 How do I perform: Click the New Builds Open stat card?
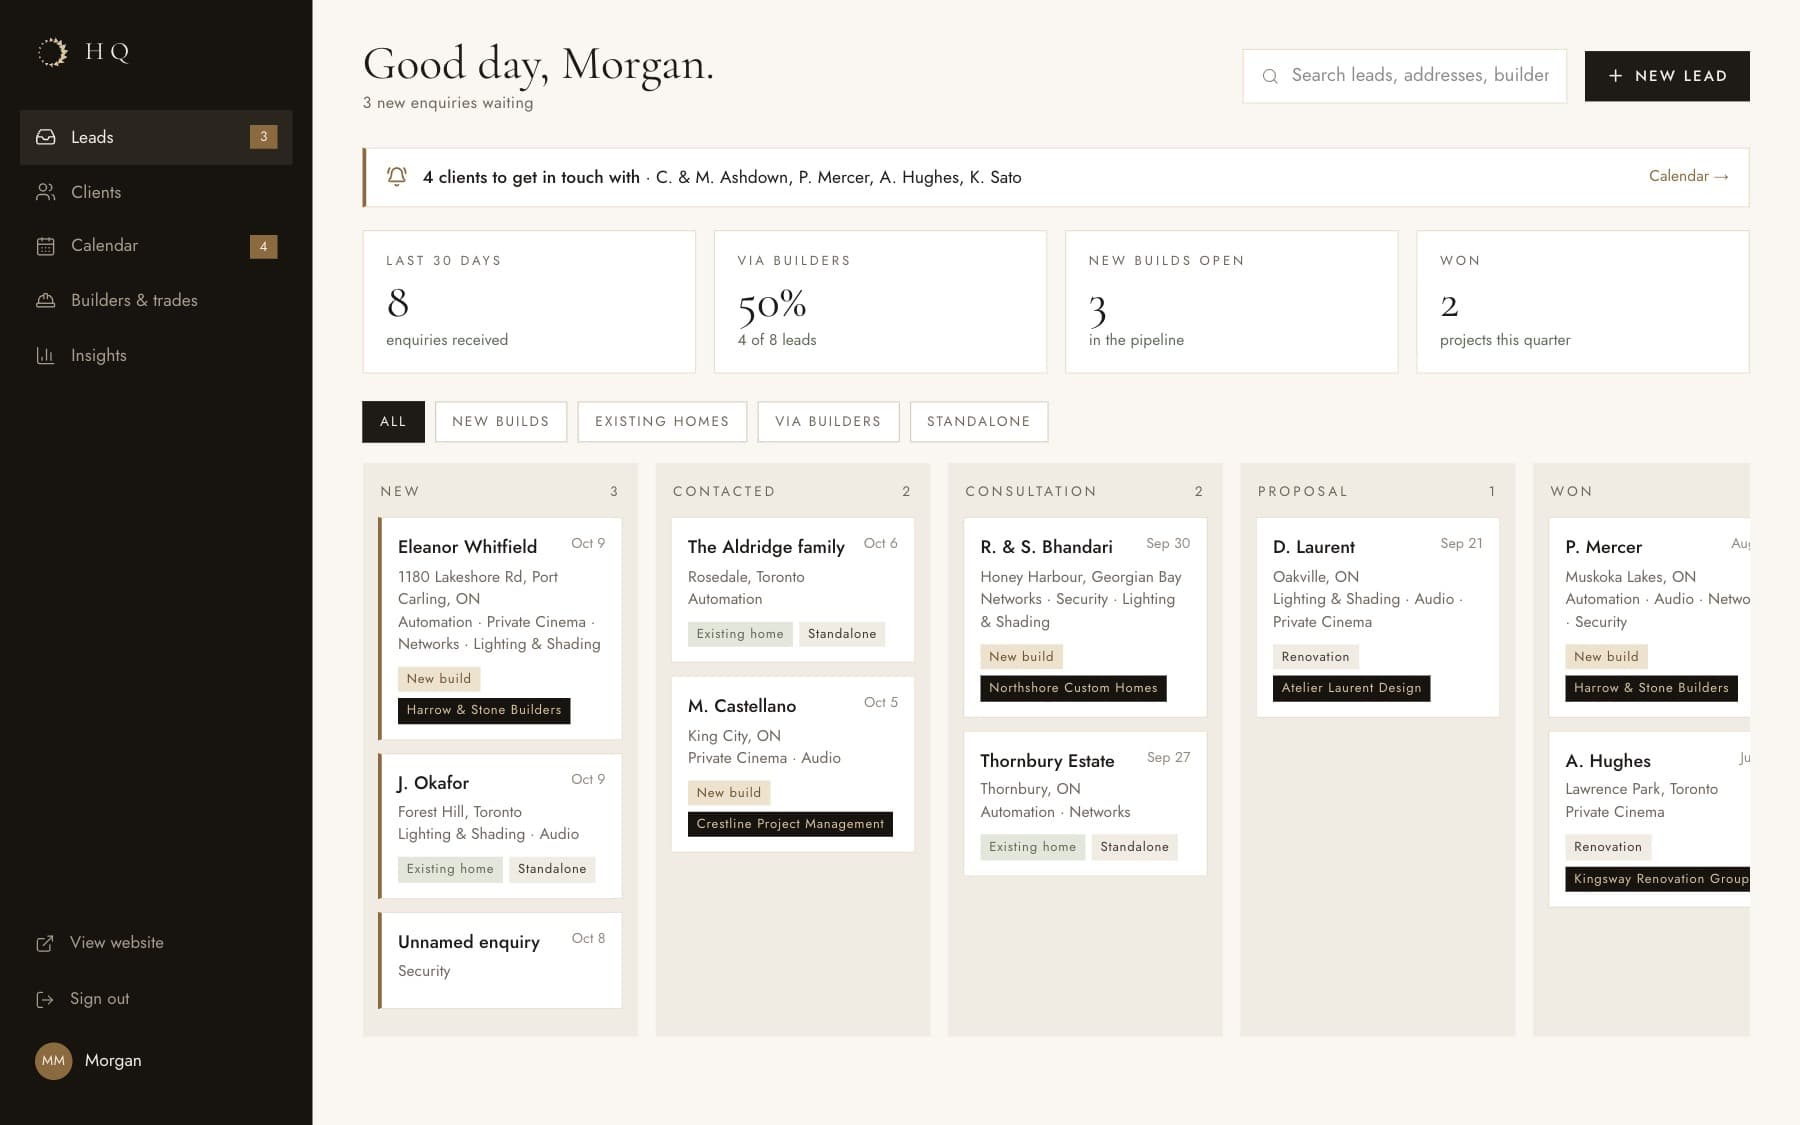tap(1231, 302)
